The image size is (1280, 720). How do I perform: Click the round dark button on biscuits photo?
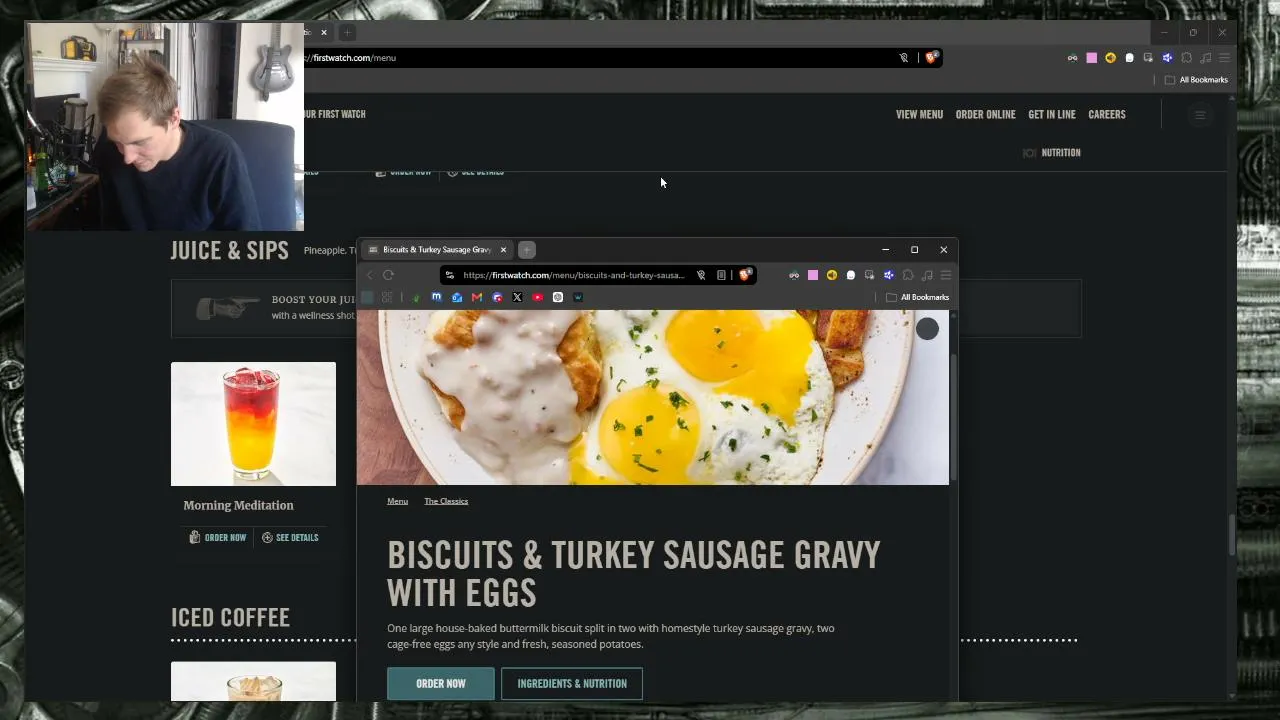(927, 329)
